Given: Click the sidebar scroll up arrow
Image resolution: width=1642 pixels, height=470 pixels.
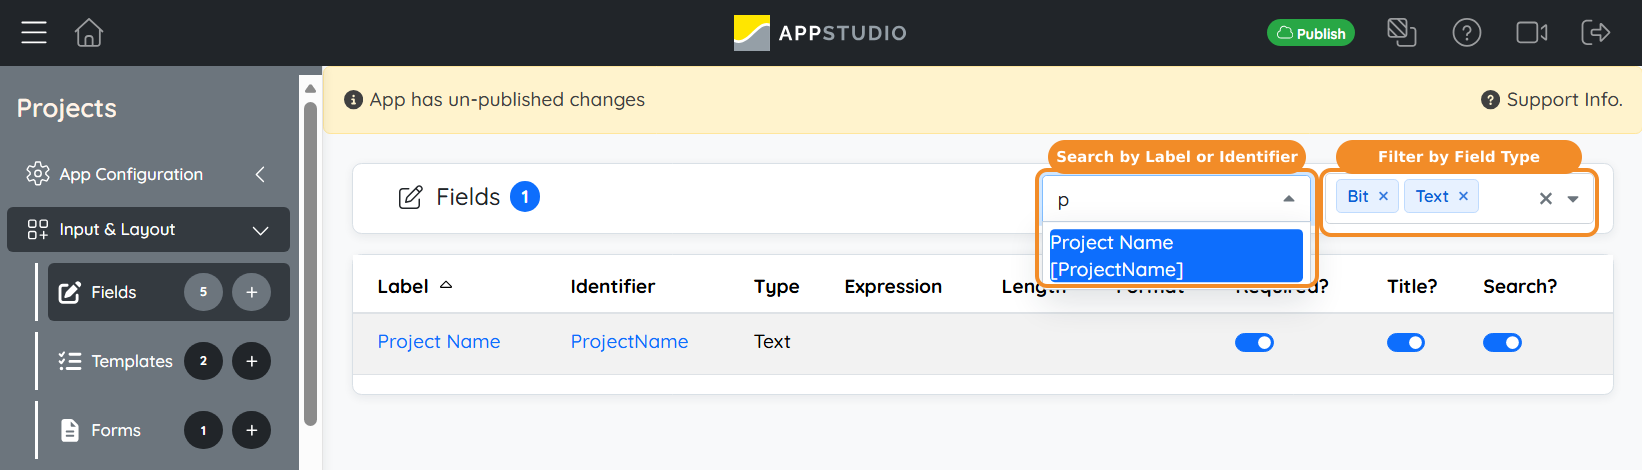Looking at the screenshot, I should [x=310, y=88].
